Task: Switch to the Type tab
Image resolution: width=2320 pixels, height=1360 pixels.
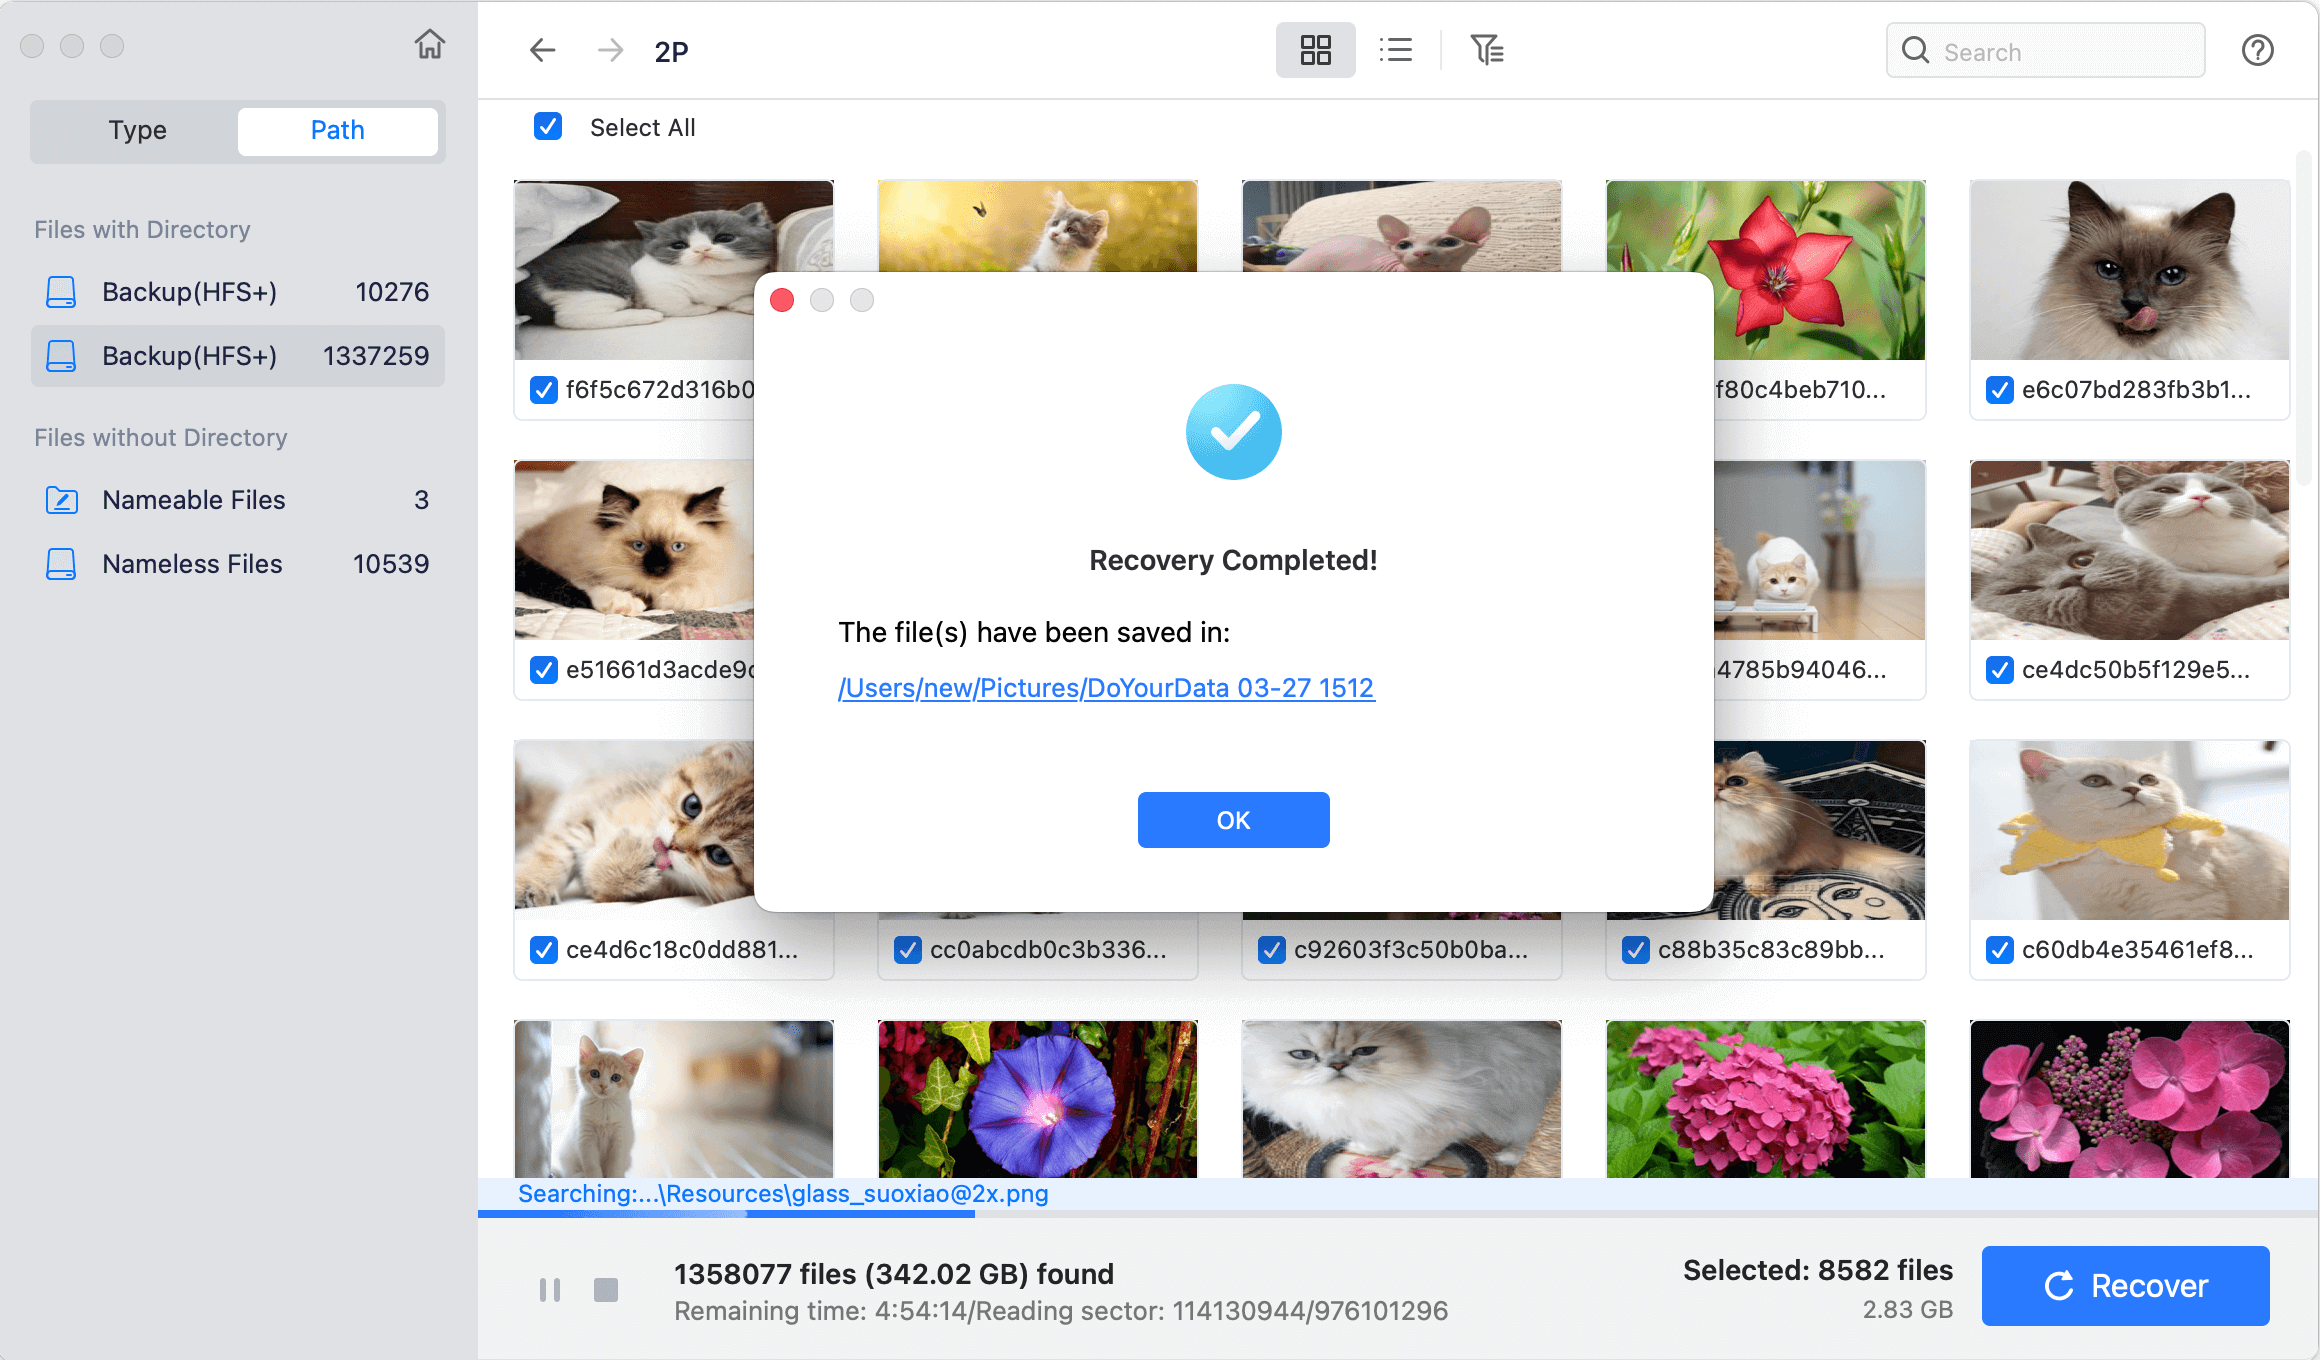Action: [x=137, y=130]
